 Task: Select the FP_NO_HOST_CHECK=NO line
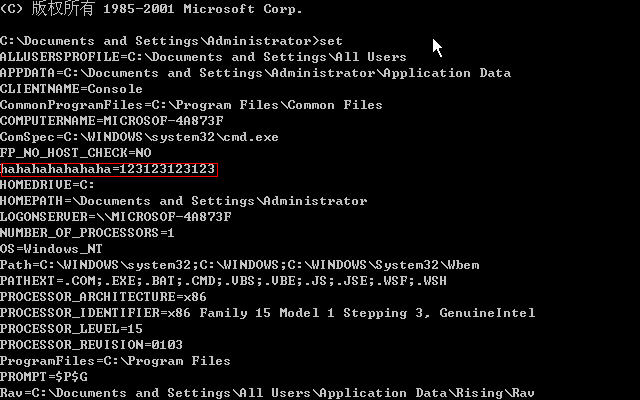[75, 153]
